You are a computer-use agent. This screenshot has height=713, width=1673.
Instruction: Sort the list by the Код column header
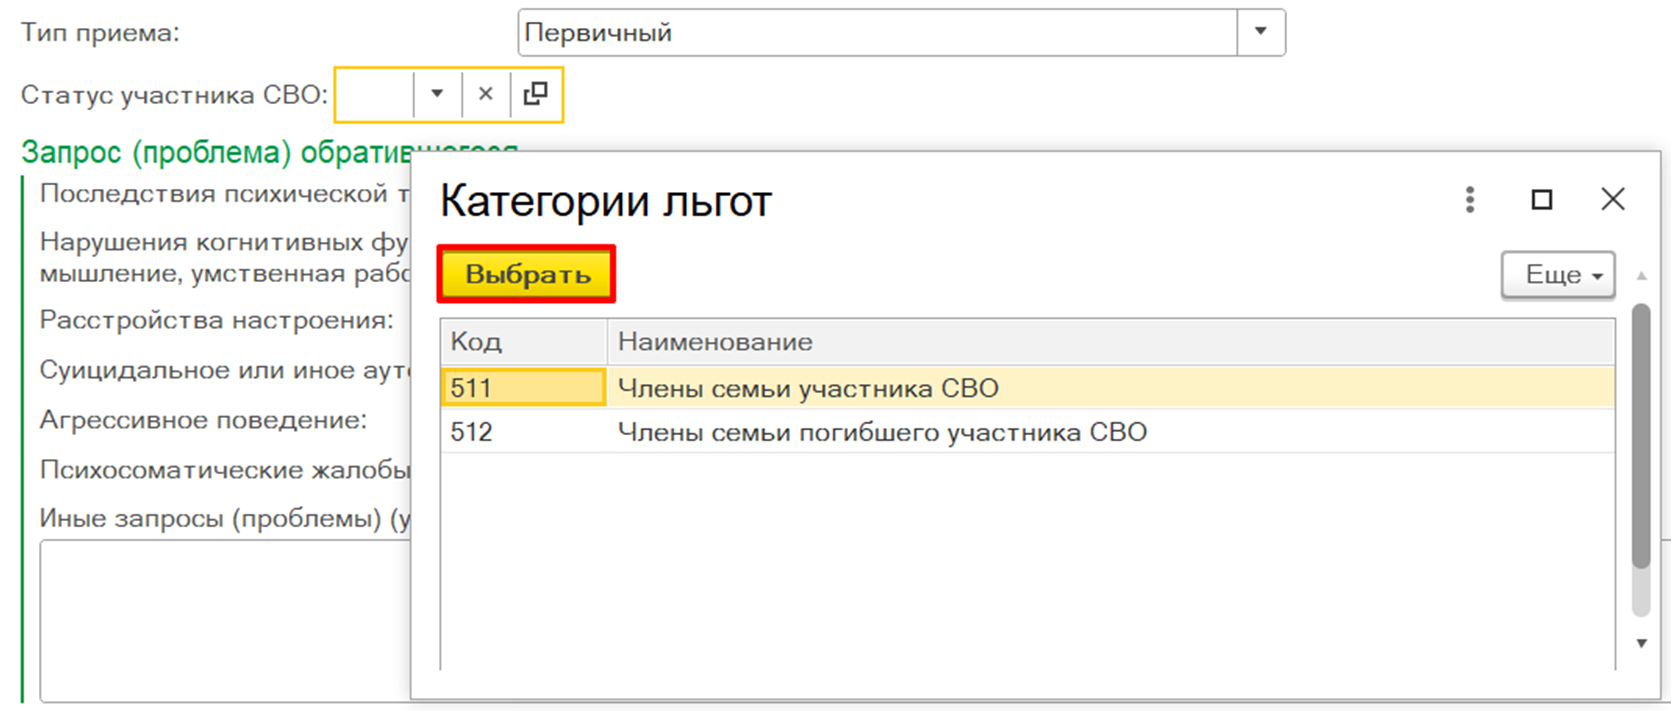coord(522,342)
